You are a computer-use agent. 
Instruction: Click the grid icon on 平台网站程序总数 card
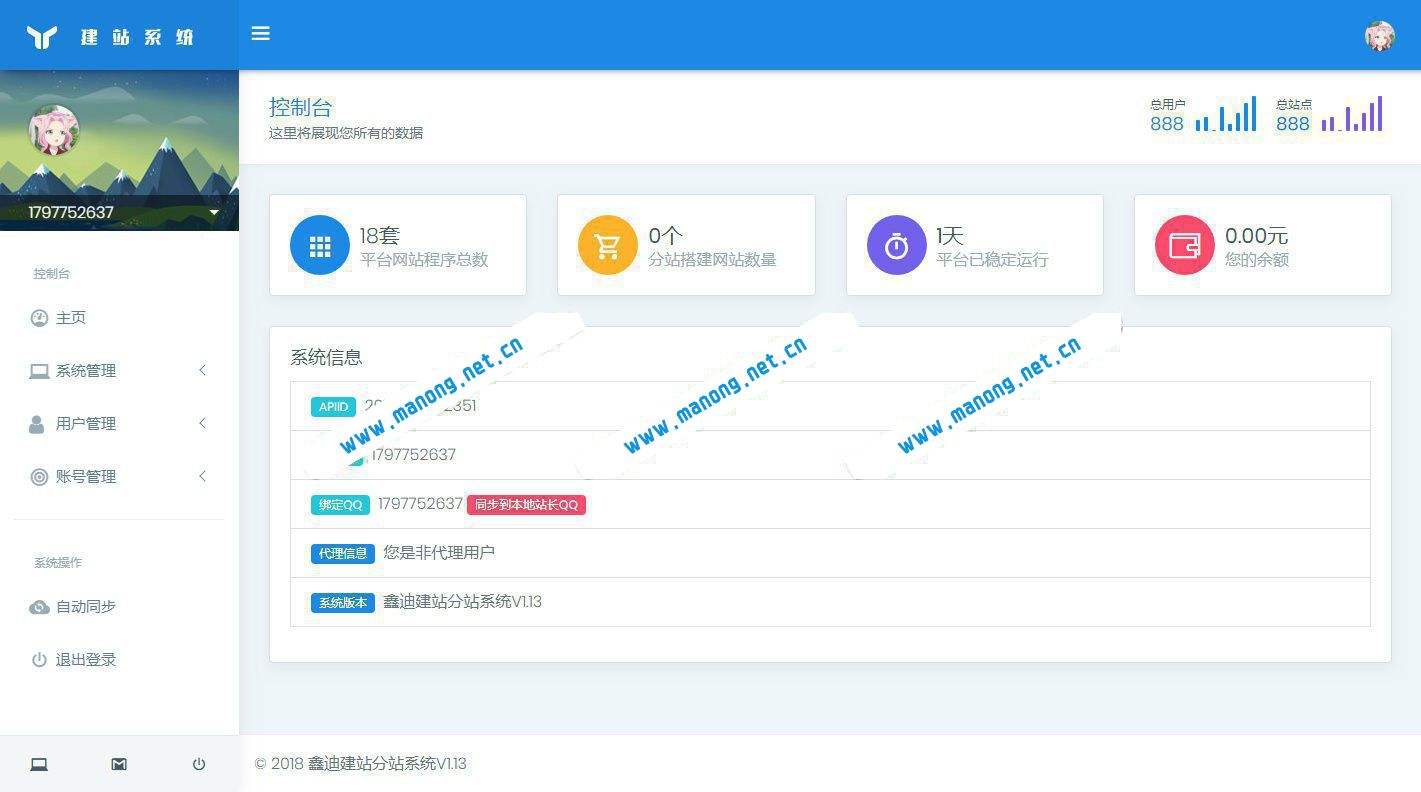(319, 244)
